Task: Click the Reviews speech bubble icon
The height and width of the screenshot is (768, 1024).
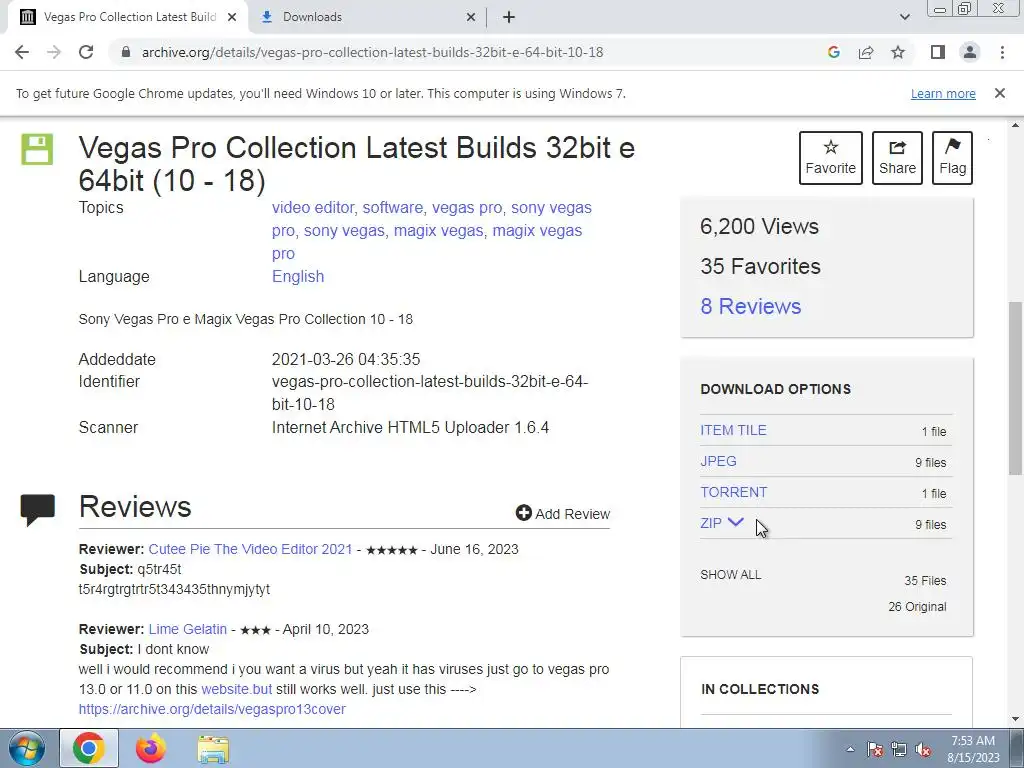Action: point(37,509)
